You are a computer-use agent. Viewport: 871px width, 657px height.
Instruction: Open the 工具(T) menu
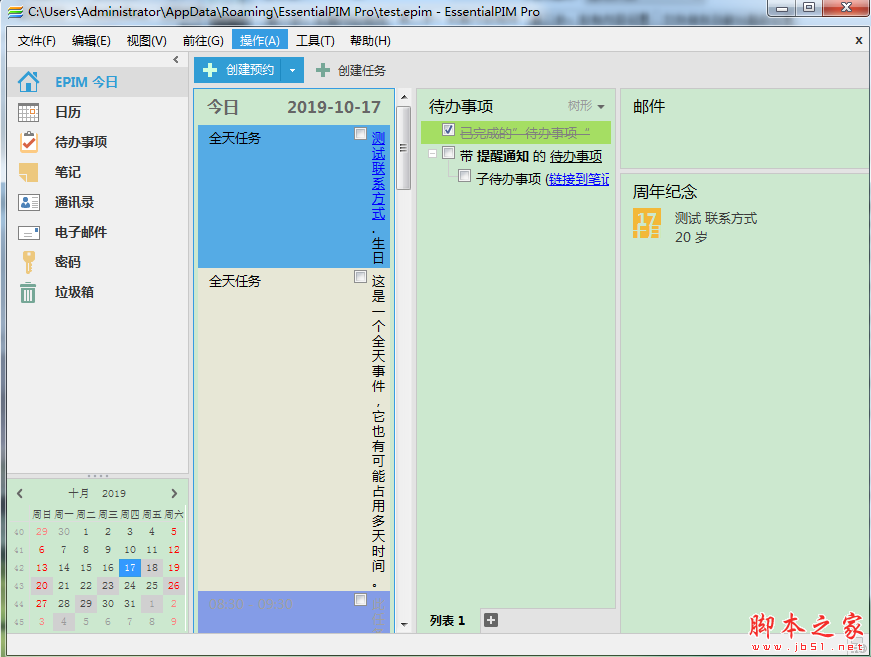coord(315,41)
